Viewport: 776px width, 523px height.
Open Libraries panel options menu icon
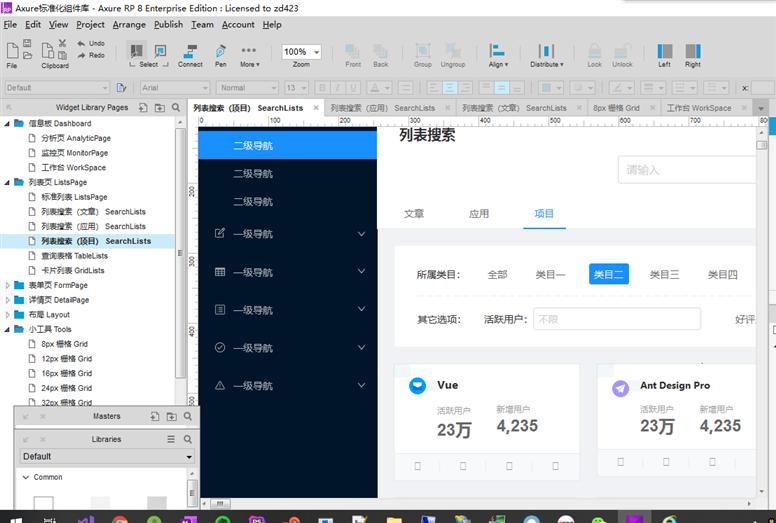click(x=171, y=439)
